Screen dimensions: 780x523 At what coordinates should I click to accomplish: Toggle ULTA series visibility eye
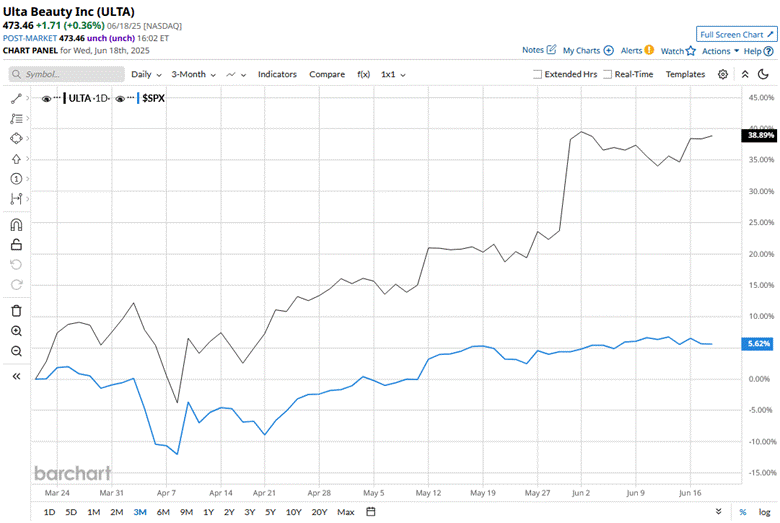click(x=46, y=99)
